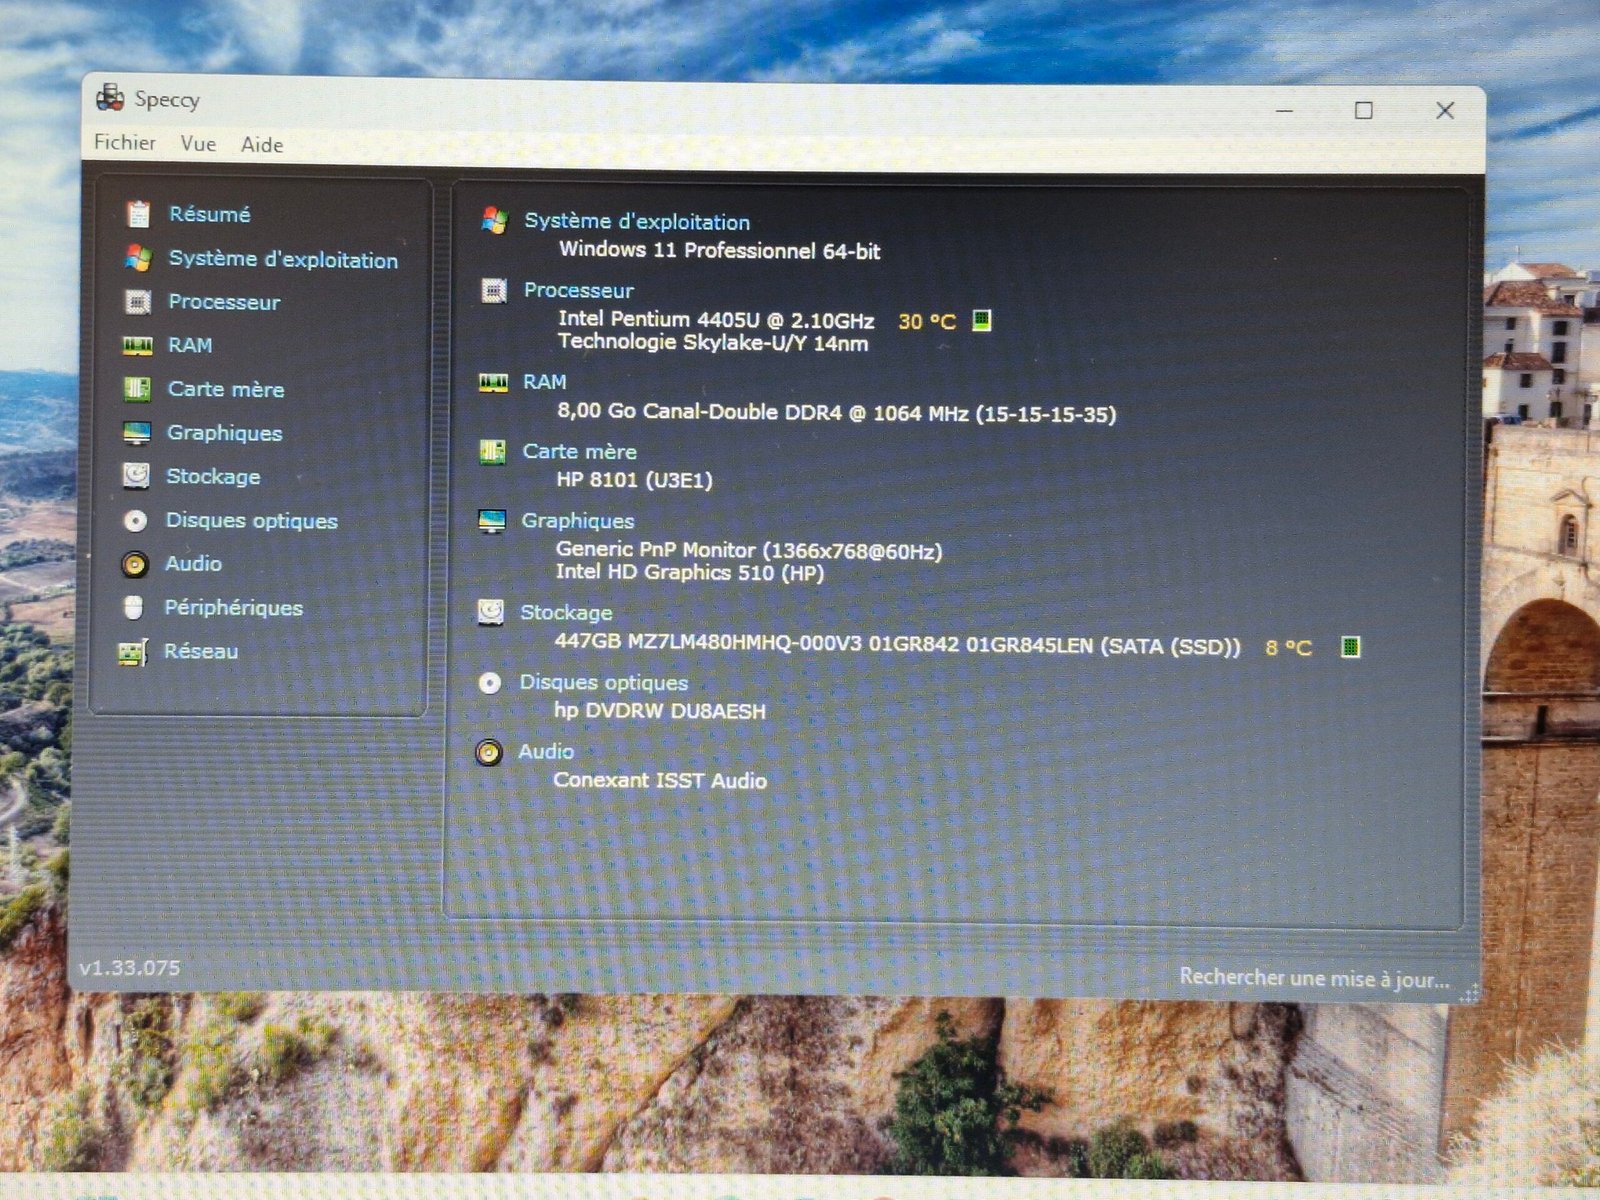Click the resize grip at the bottom right corner
Screen dimensions: 1600x1200
(x=1469, y=993)
